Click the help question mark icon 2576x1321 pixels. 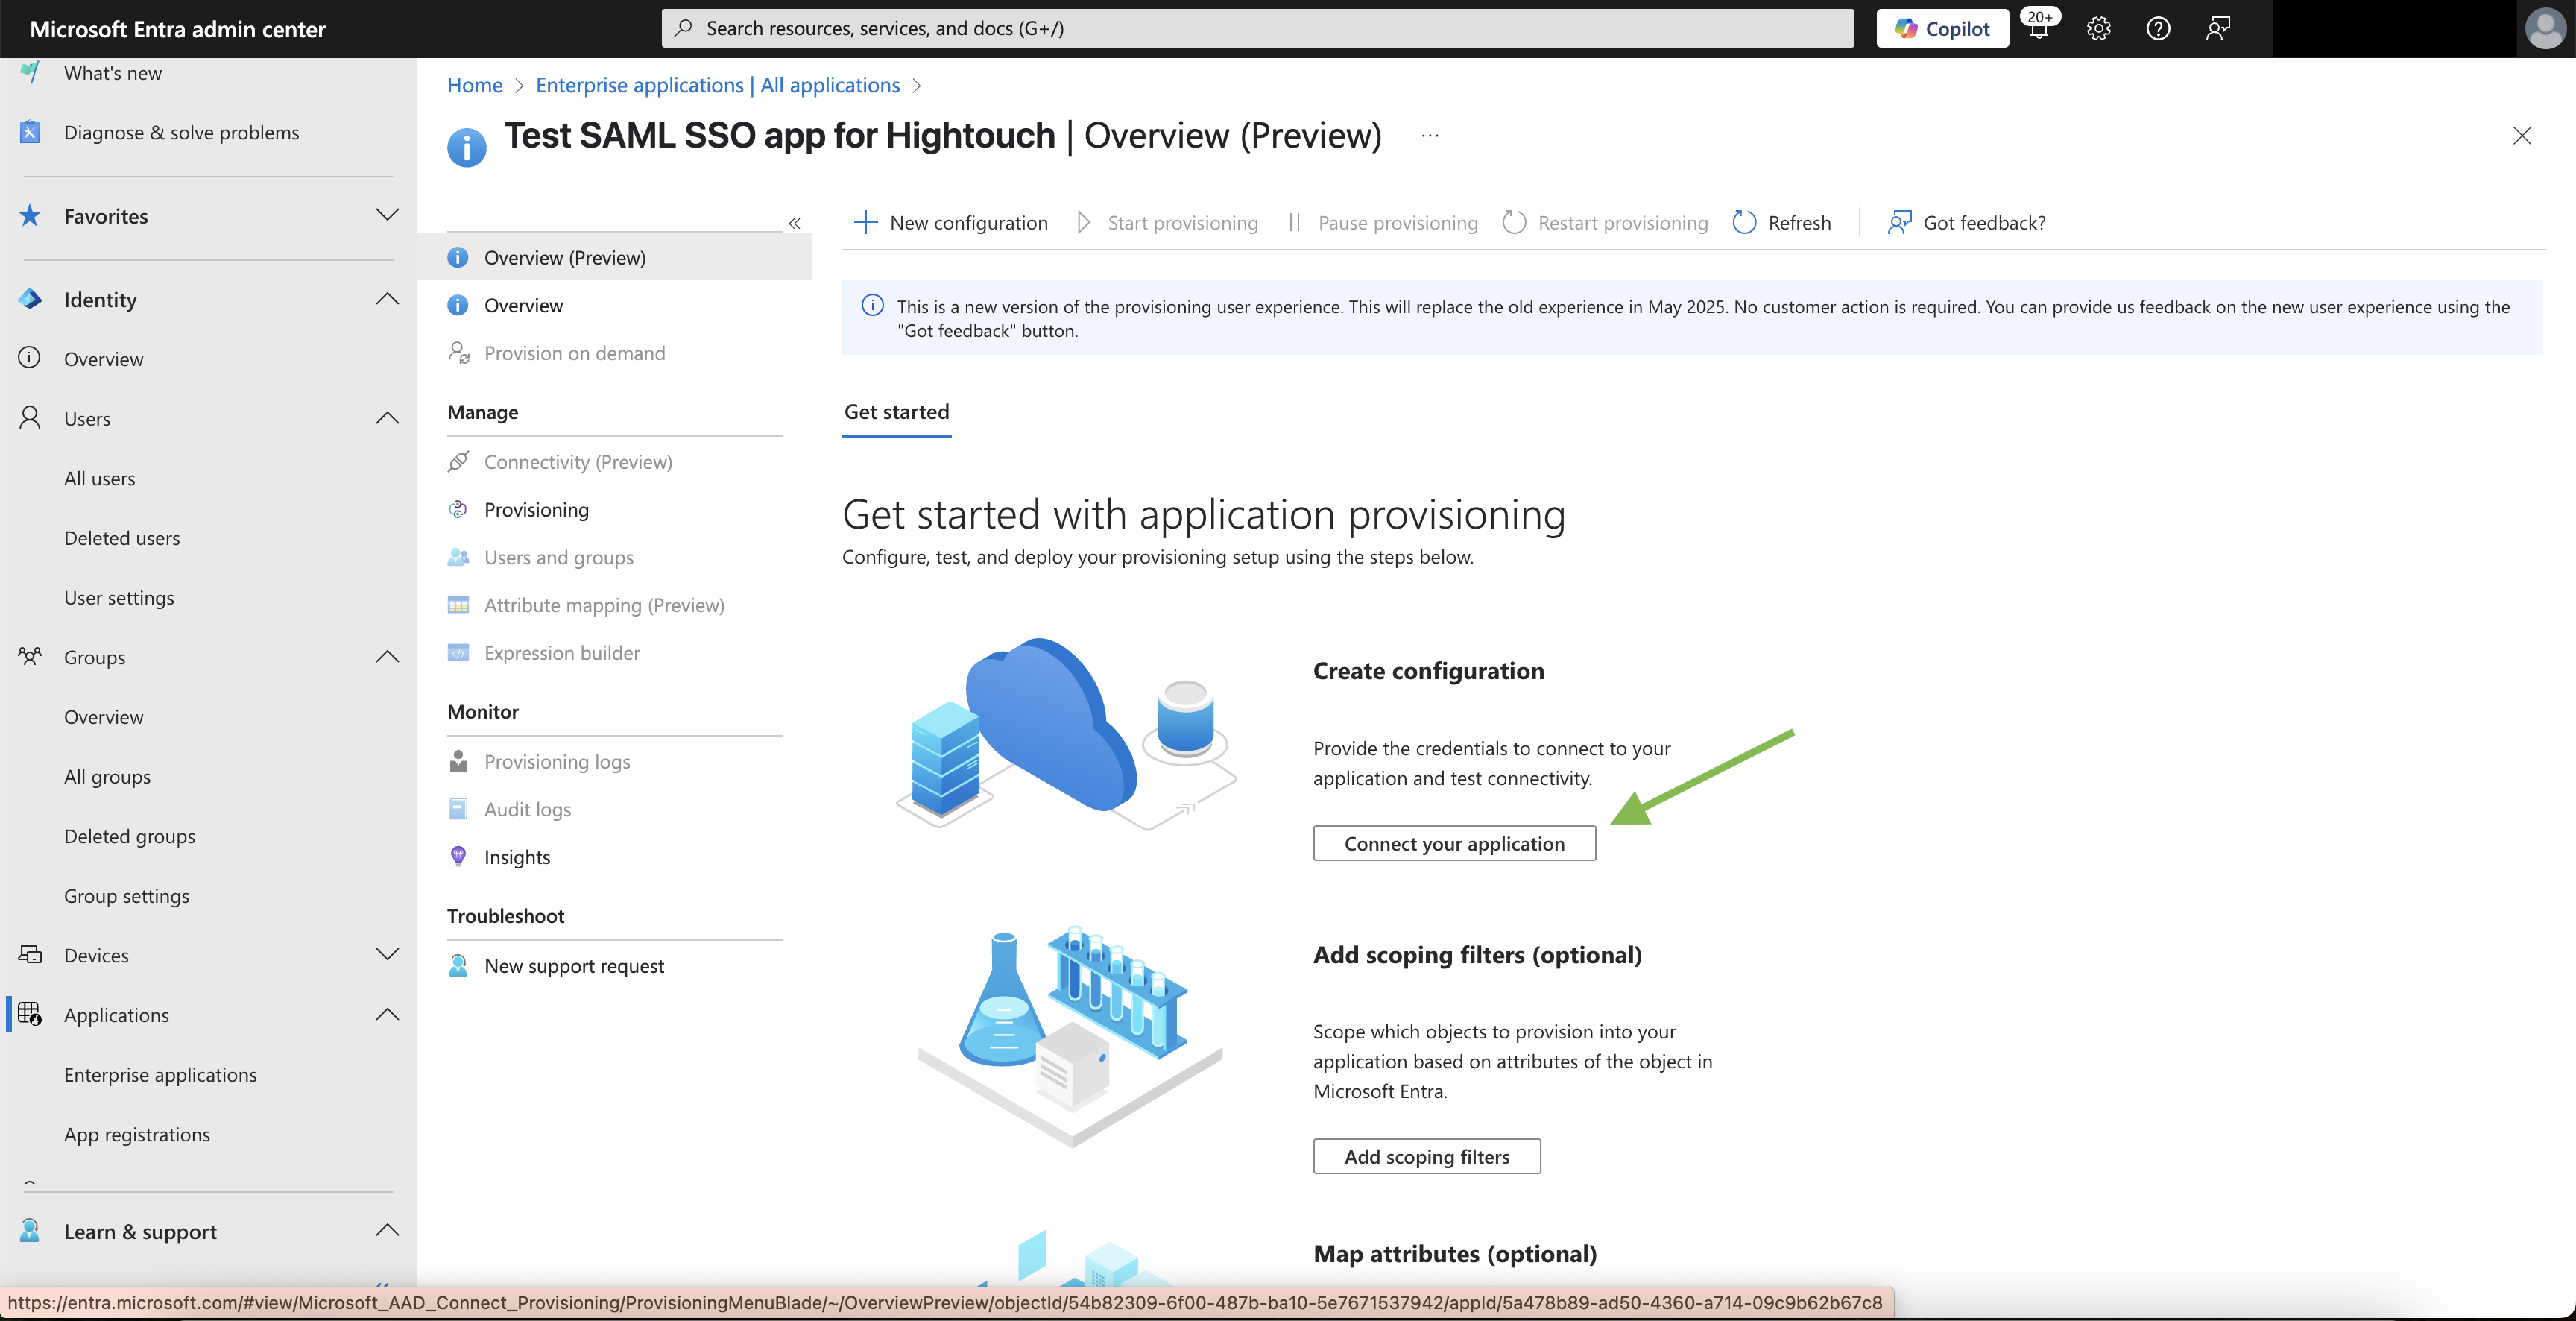click(x=2158, y=29)
